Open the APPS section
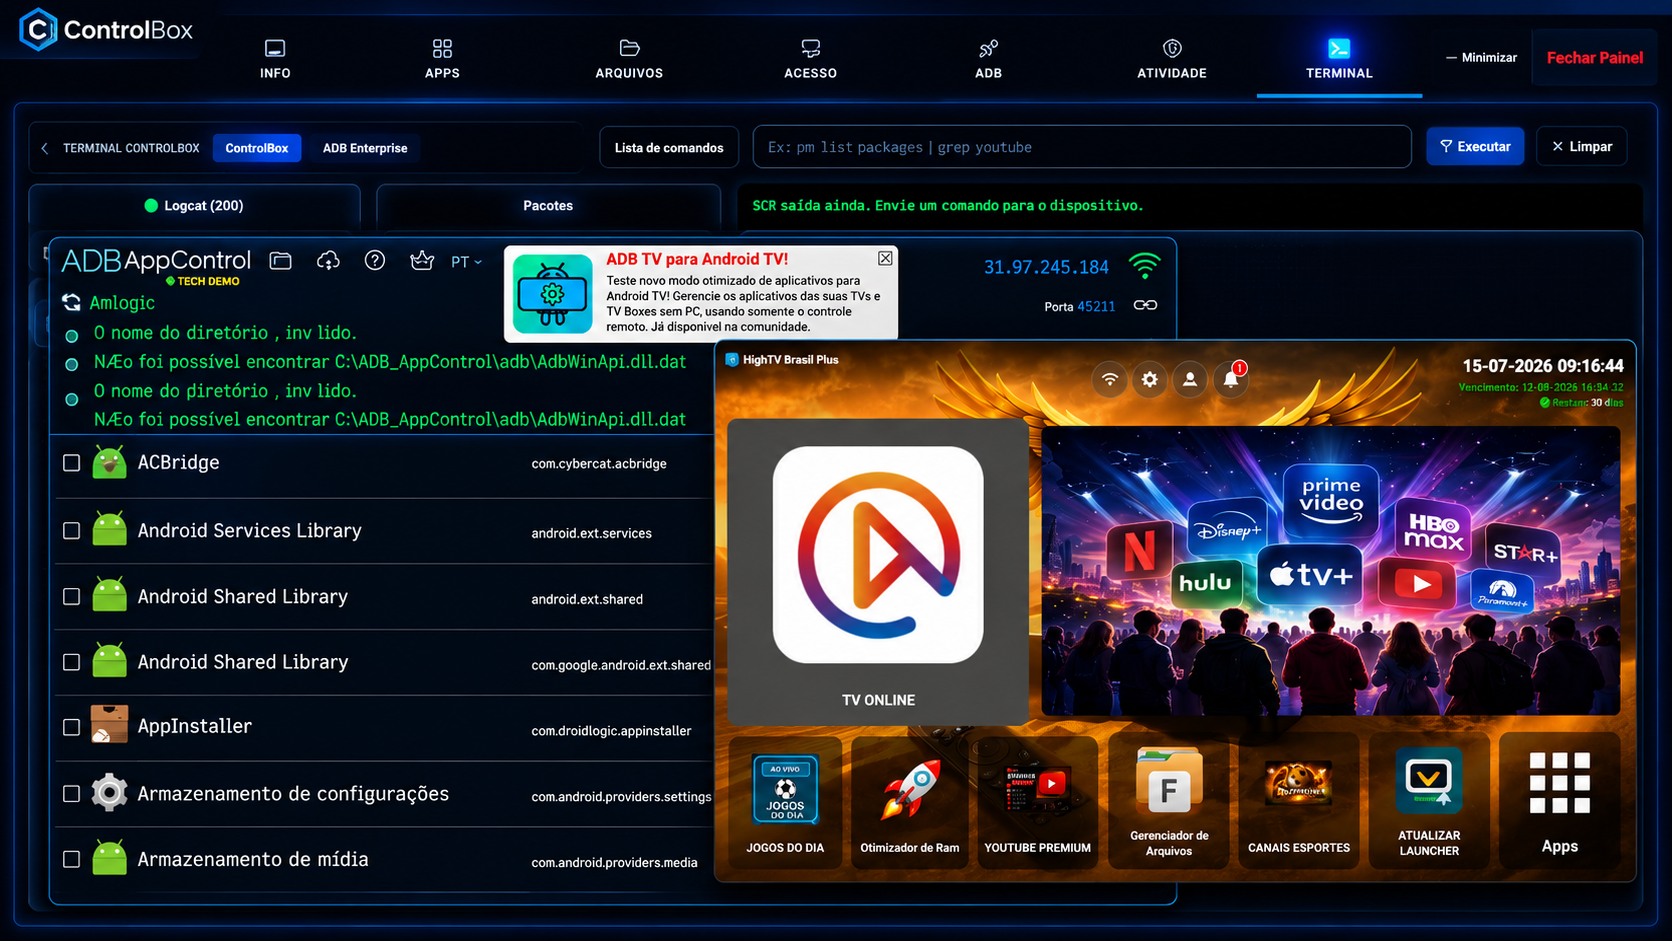The height and width of the screenshot is (941, 1672). click(x=442, y=59)
